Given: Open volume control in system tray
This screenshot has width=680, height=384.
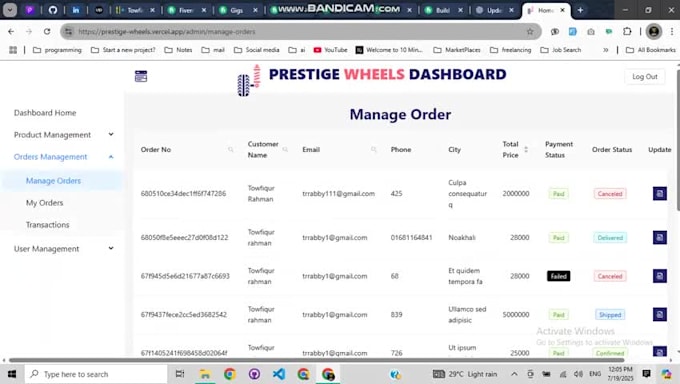Looking at the screenshot, I should pos(578,374).
